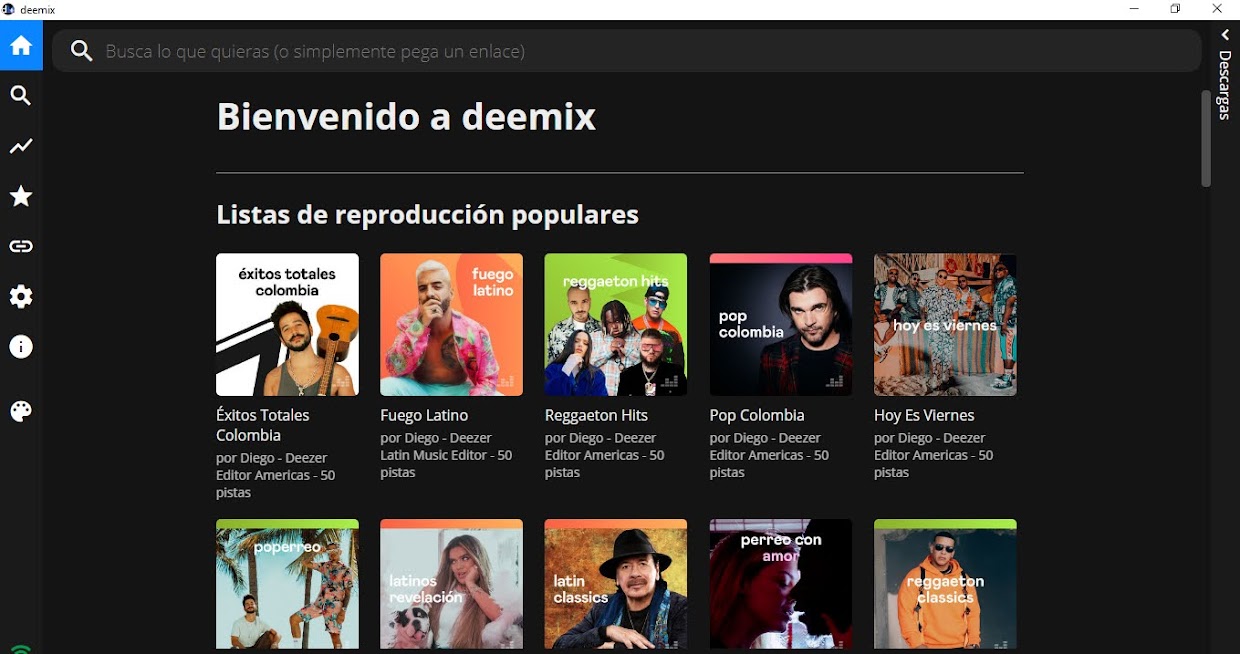Focus the search input field
This screenshot has height=654, width=1240.
(x=627, y=51)
